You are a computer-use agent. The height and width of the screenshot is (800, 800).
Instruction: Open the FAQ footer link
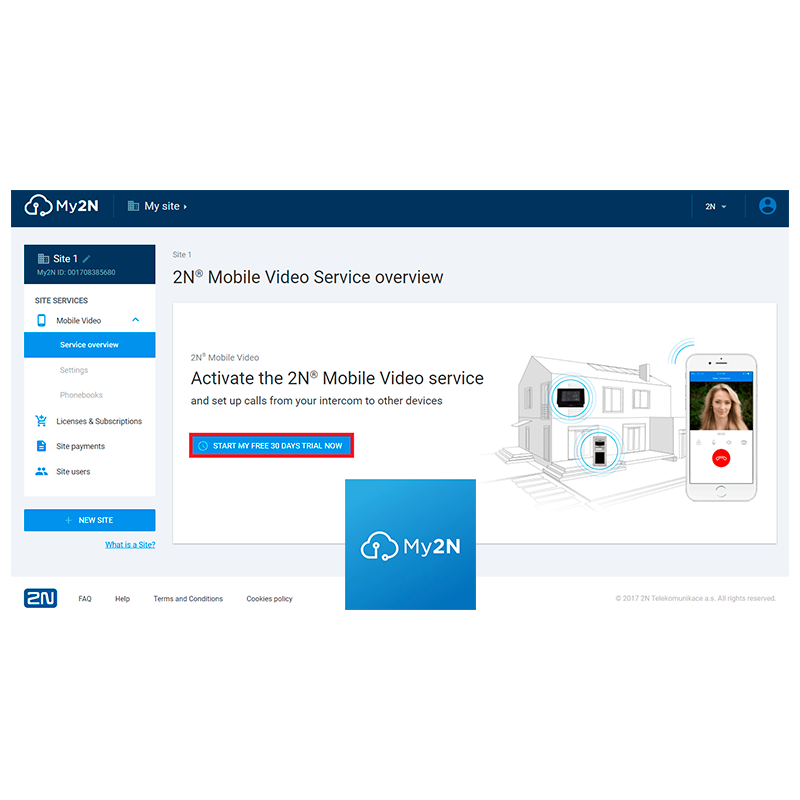pos(85,599)
